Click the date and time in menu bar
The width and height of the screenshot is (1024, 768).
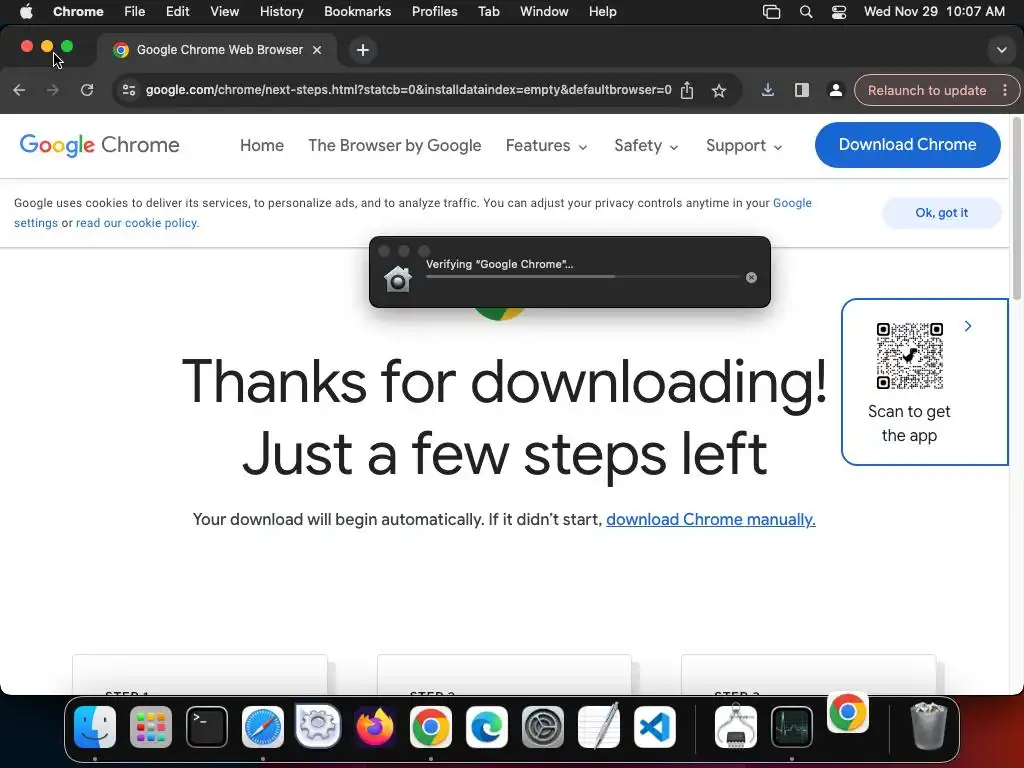934,12
